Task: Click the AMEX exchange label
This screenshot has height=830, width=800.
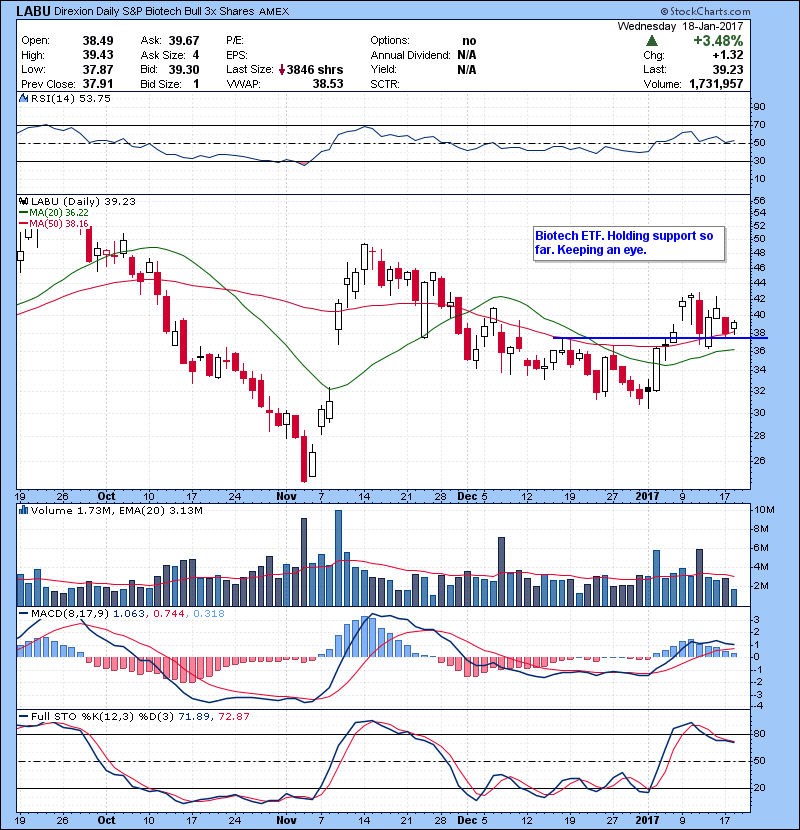Action: tap(274, 12)
